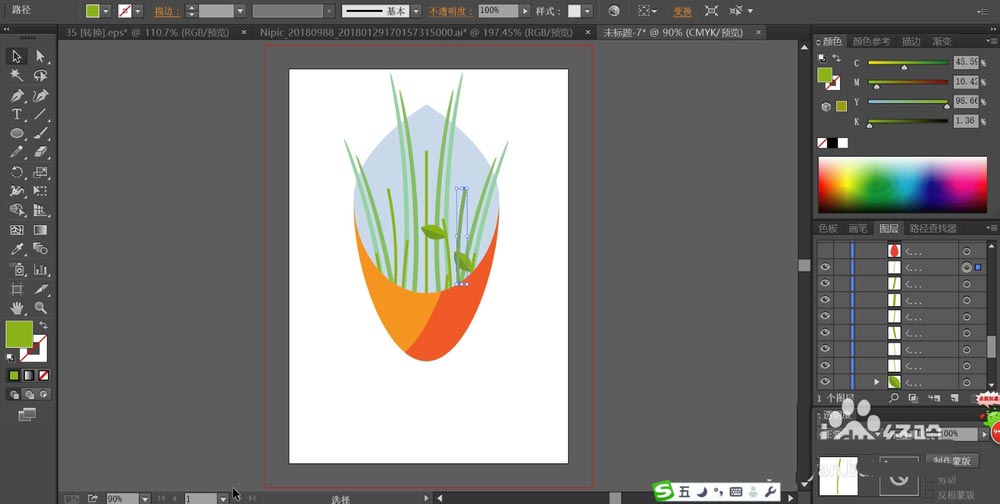Swap fill and stroke in the toolbox
Image resolution: width=1000 pixels, height=504 pixels.
coord(43,325)
